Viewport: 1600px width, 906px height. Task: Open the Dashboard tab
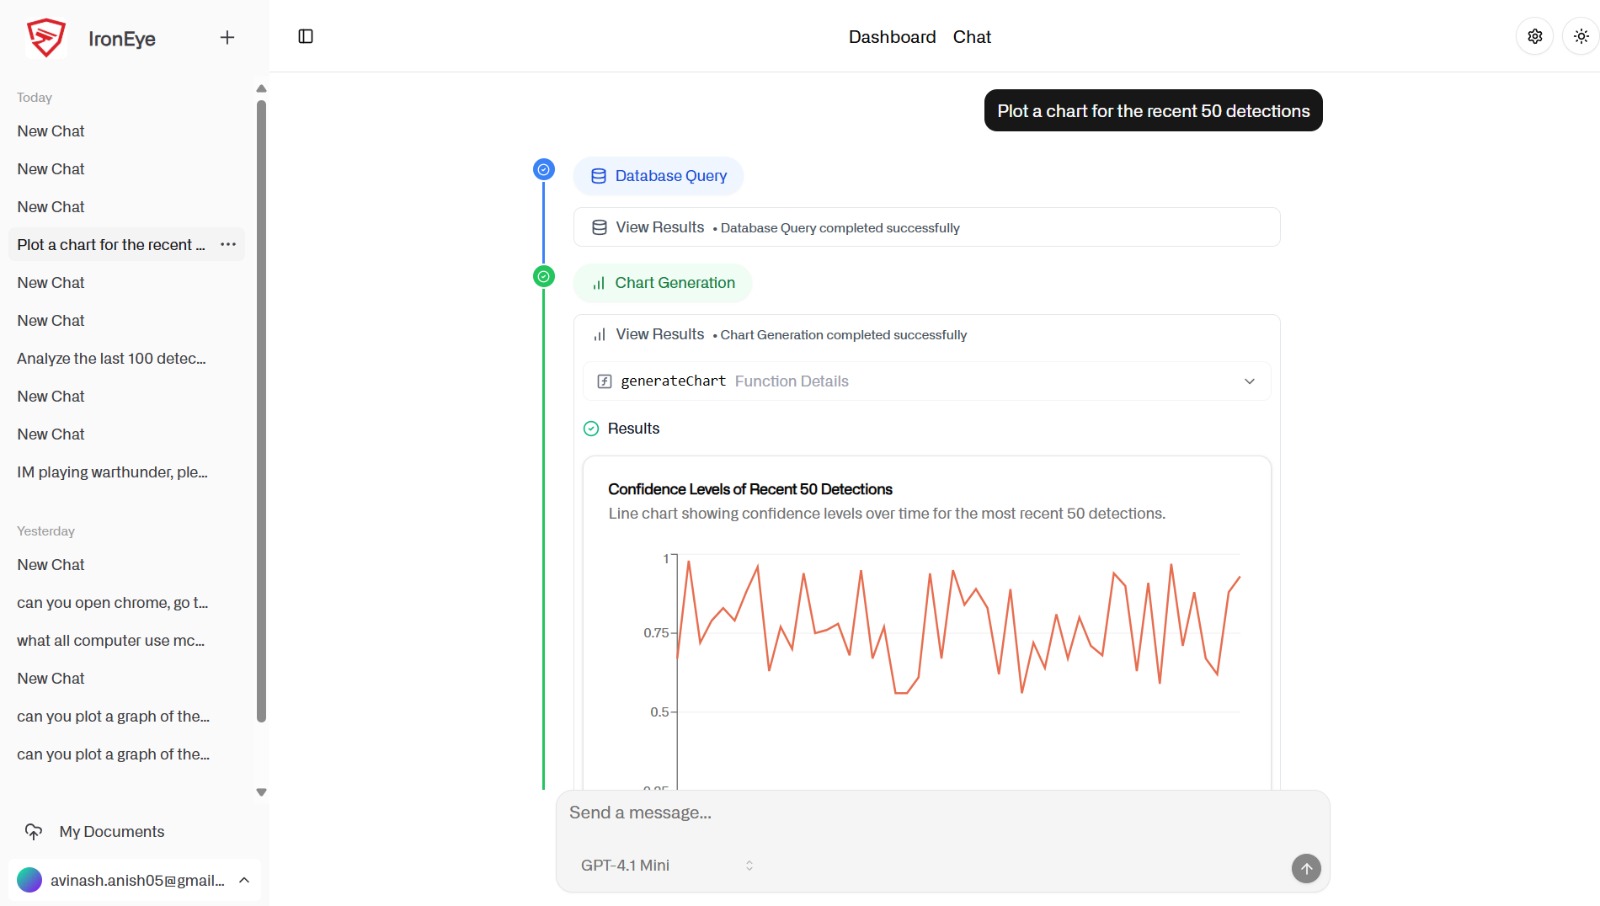(892, 37)
